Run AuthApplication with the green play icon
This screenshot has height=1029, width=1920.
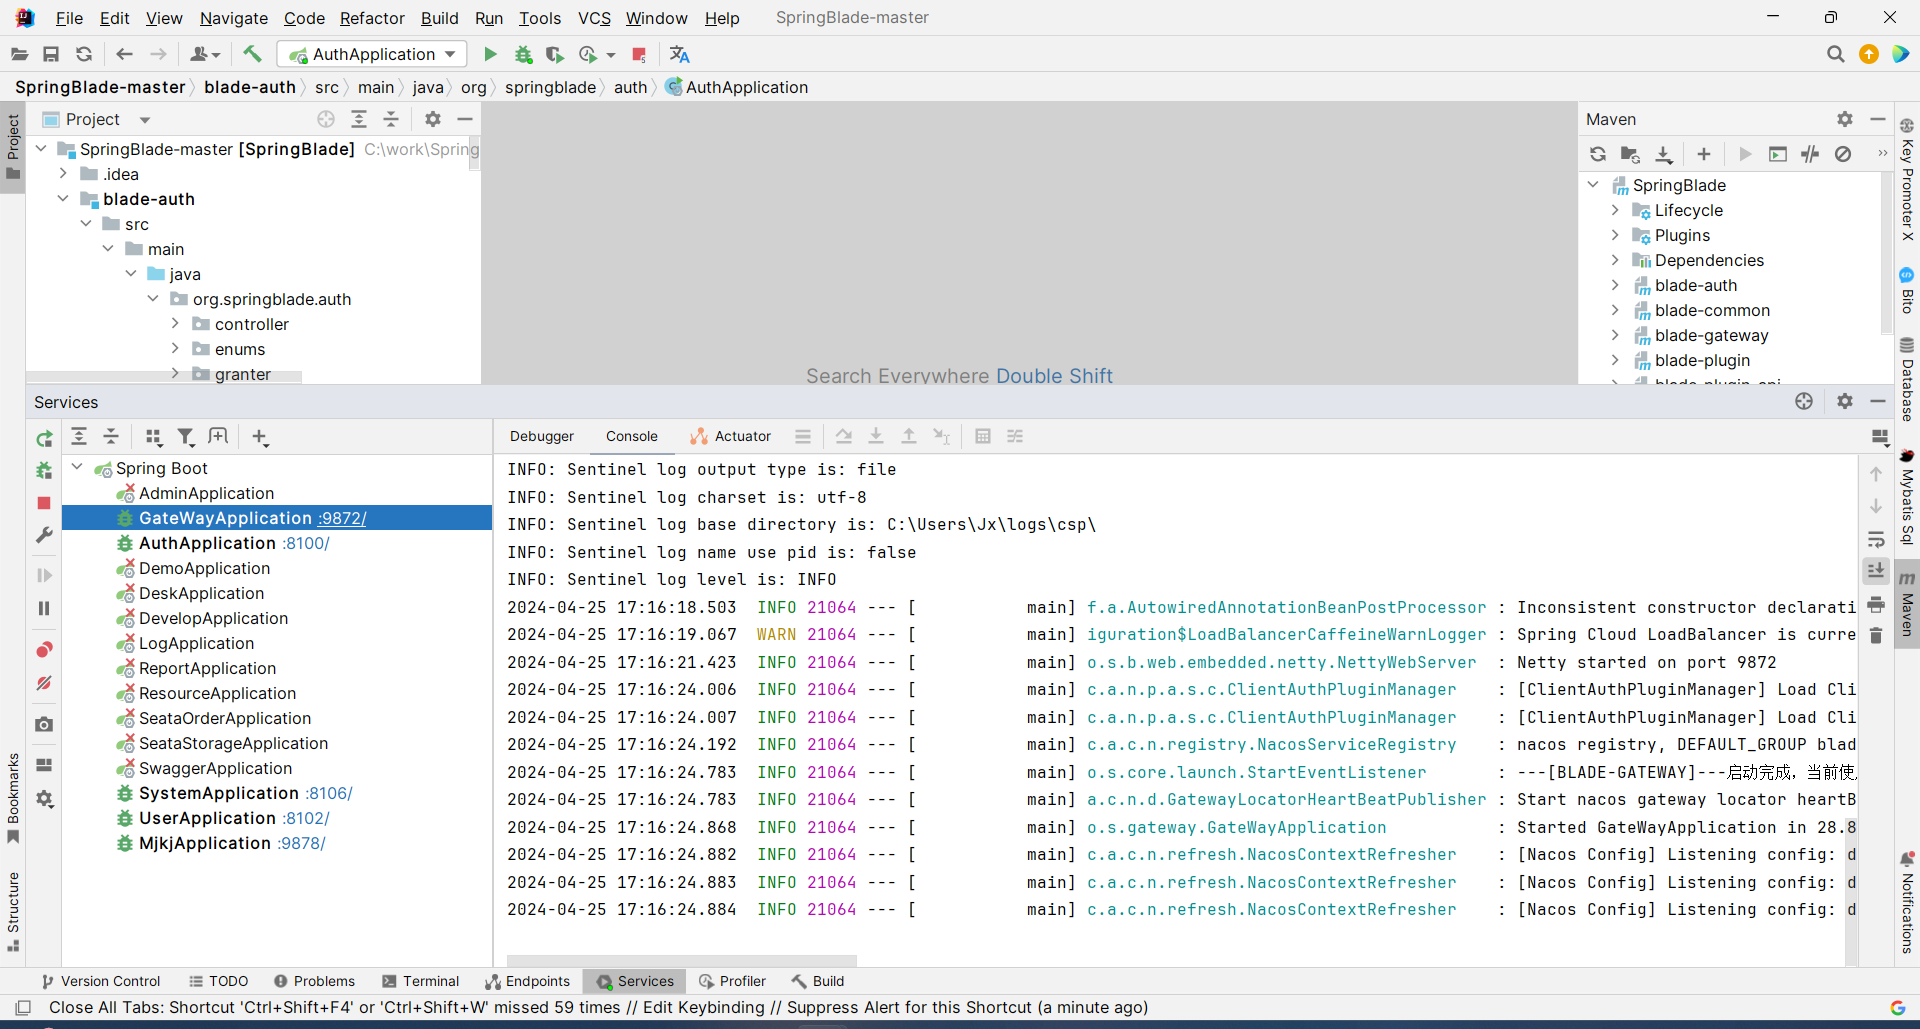pyautogui.click(x=490, y=54)
